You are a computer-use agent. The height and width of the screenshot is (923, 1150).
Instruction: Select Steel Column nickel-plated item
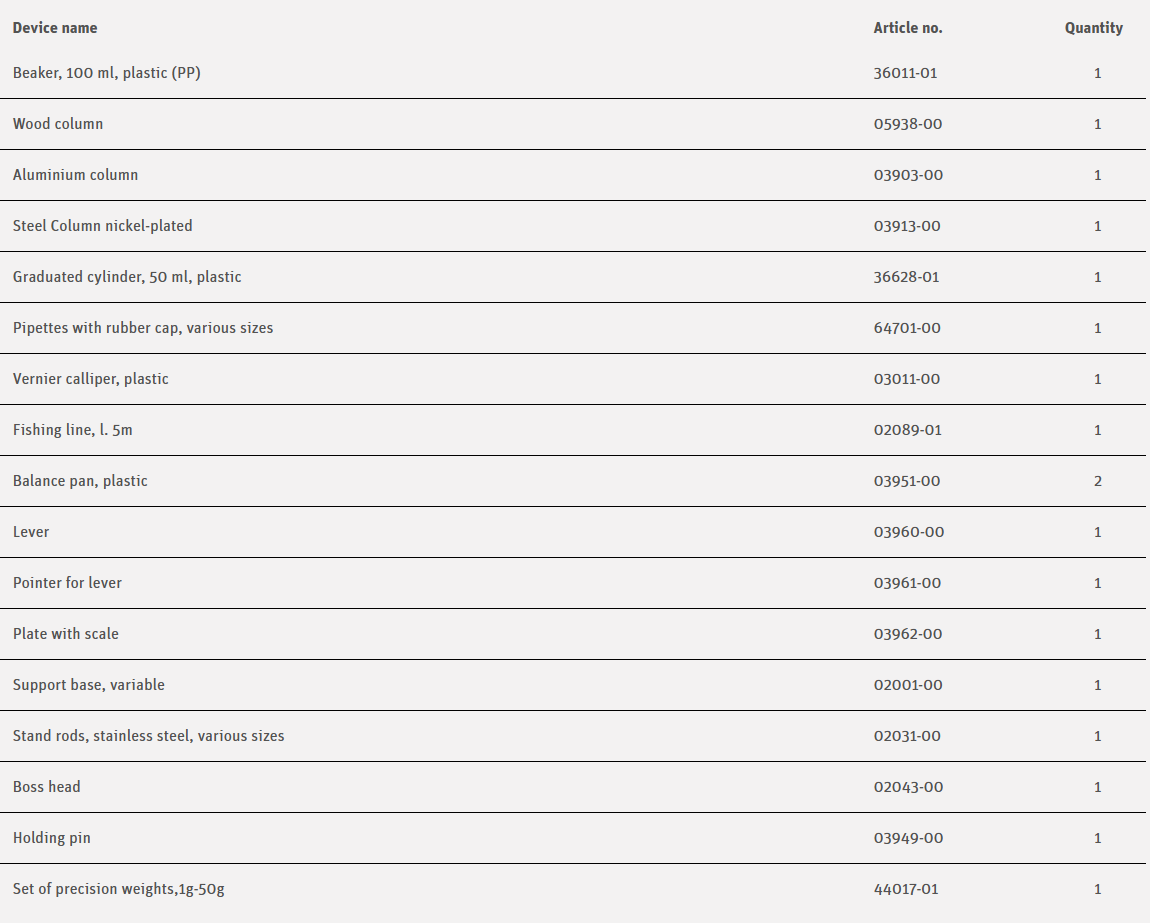click(x=103, y=226)
